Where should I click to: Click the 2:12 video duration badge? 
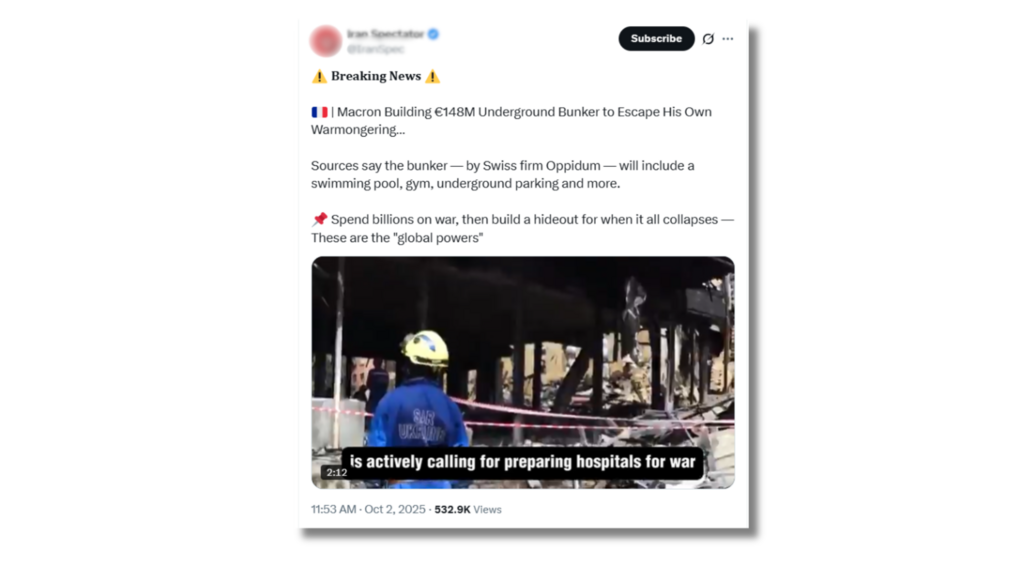[336, 473]
